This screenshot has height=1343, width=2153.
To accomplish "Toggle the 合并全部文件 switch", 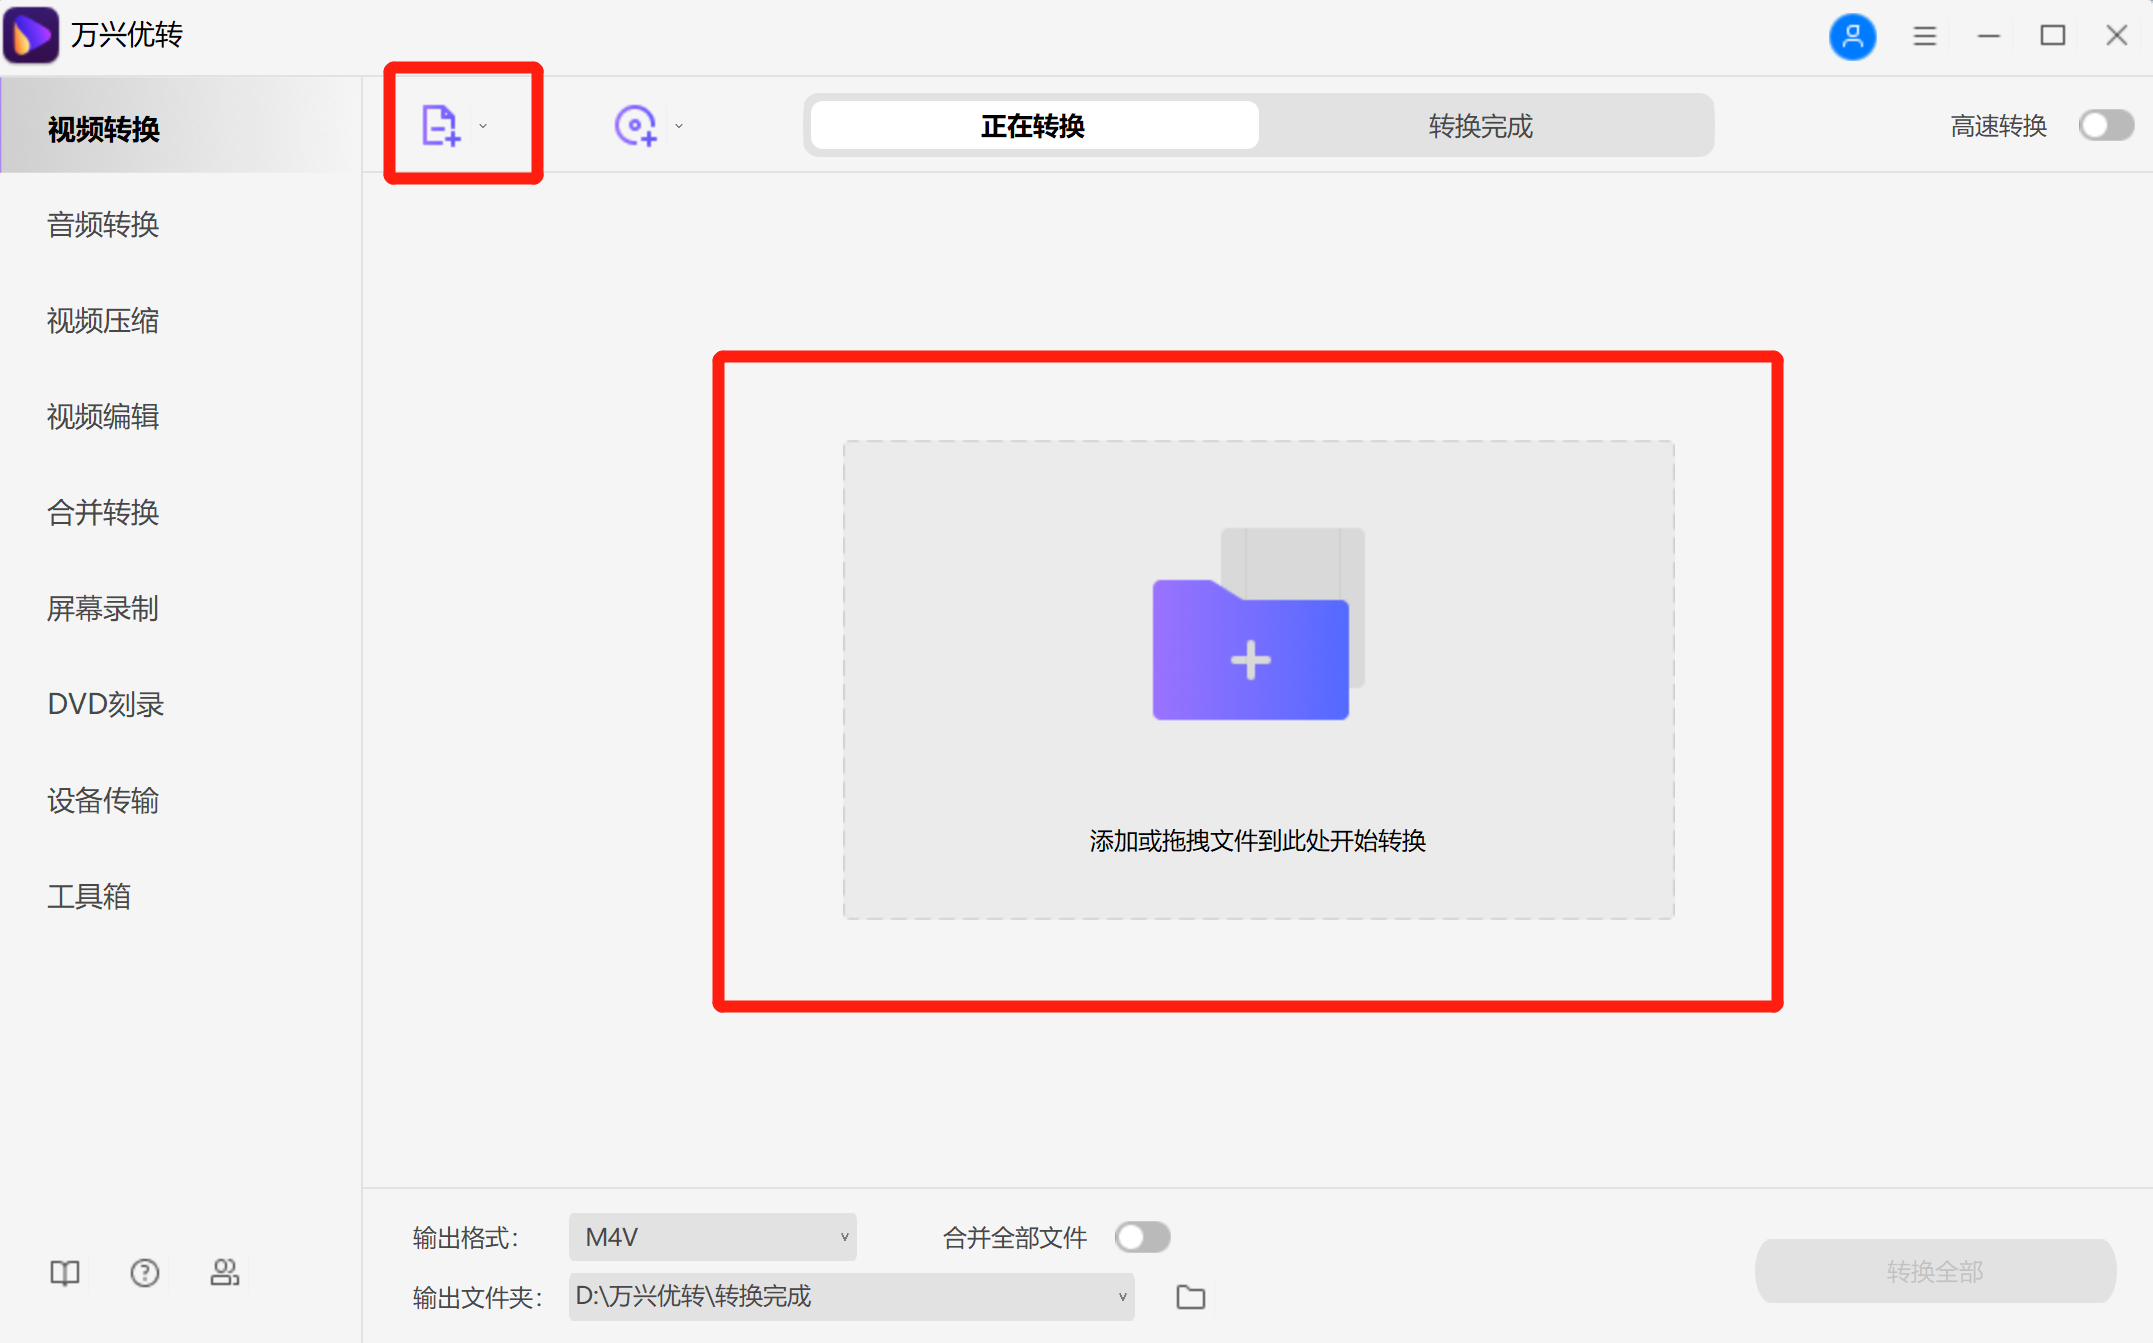I will click(x=1142, y=1237).
